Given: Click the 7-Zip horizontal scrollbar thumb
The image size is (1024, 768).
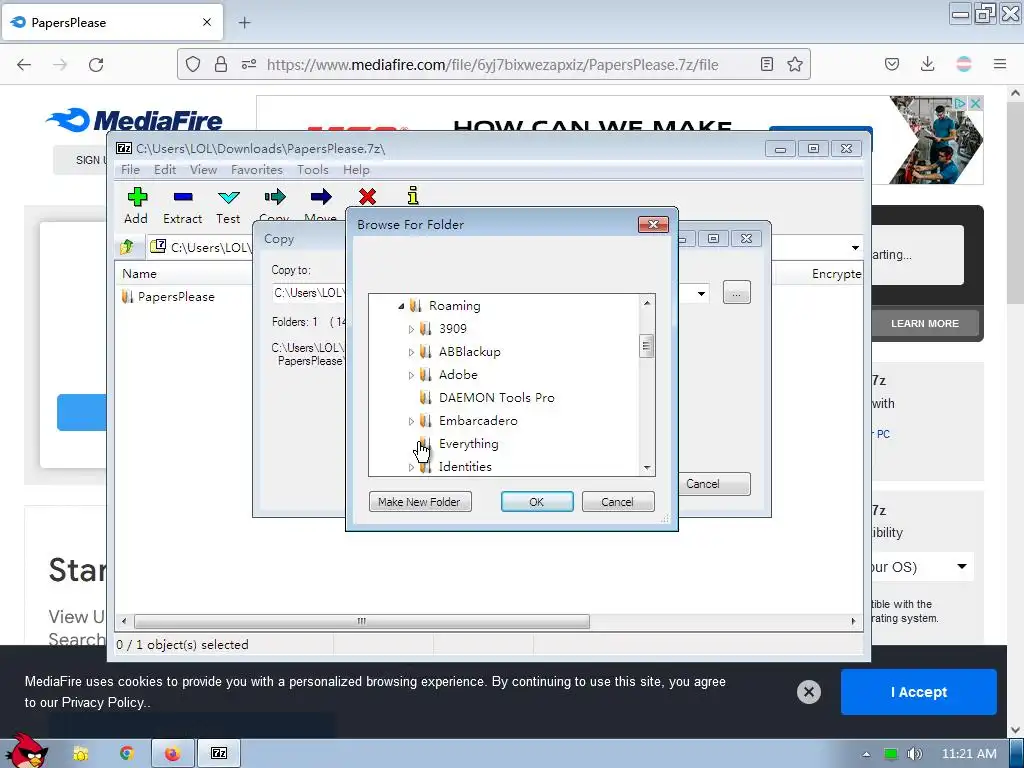Looking at the screenshot, I should click(x=362, y=621).
